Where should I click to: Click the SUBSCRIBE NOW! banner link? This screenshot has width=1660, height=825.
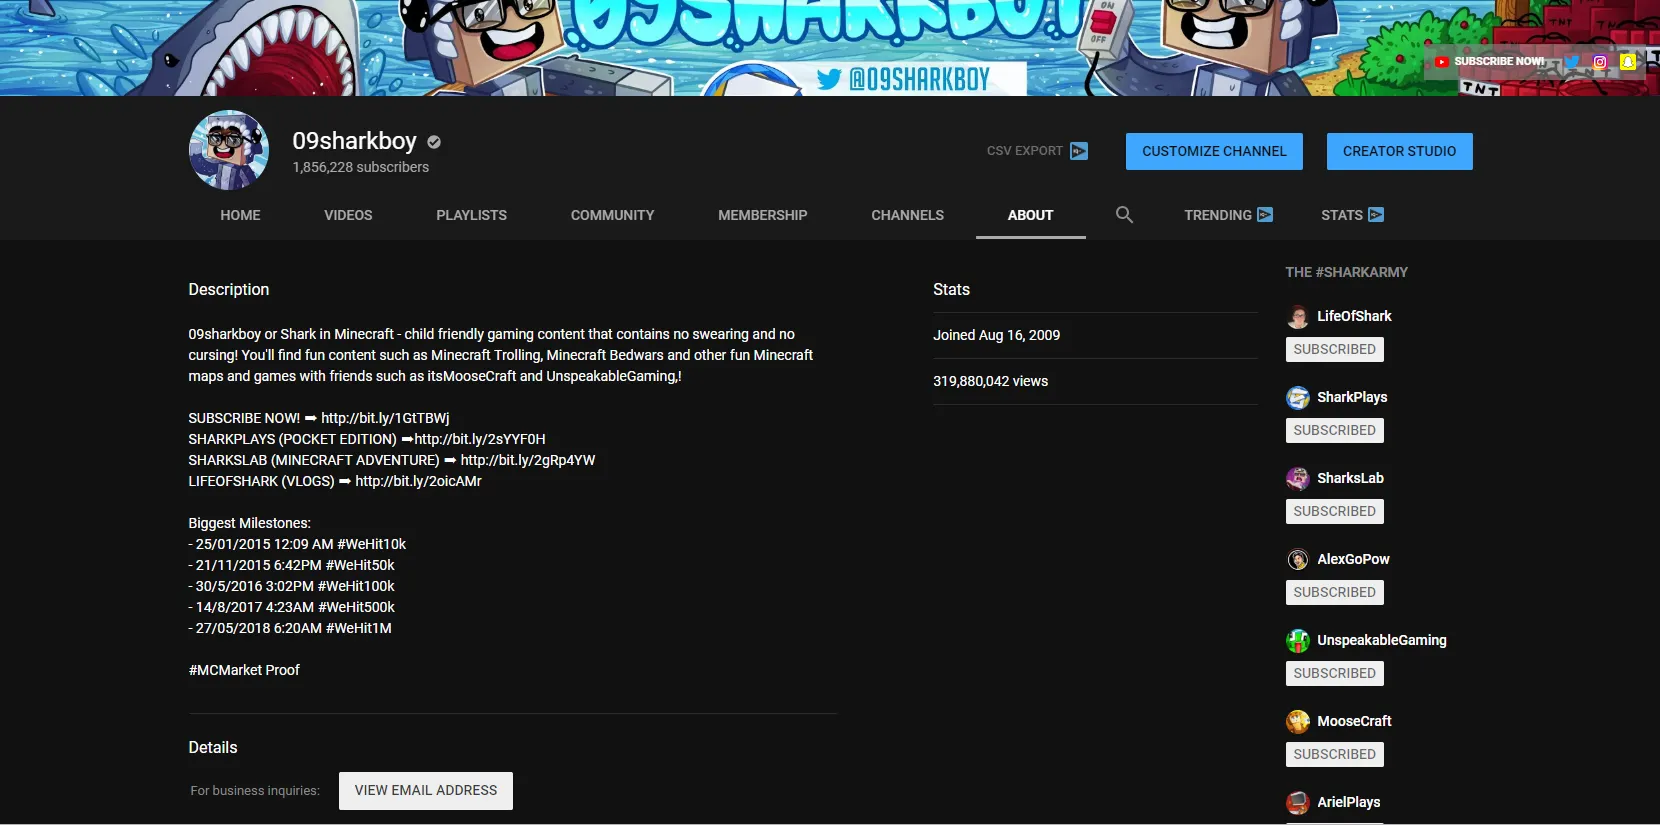point(1490,62)
